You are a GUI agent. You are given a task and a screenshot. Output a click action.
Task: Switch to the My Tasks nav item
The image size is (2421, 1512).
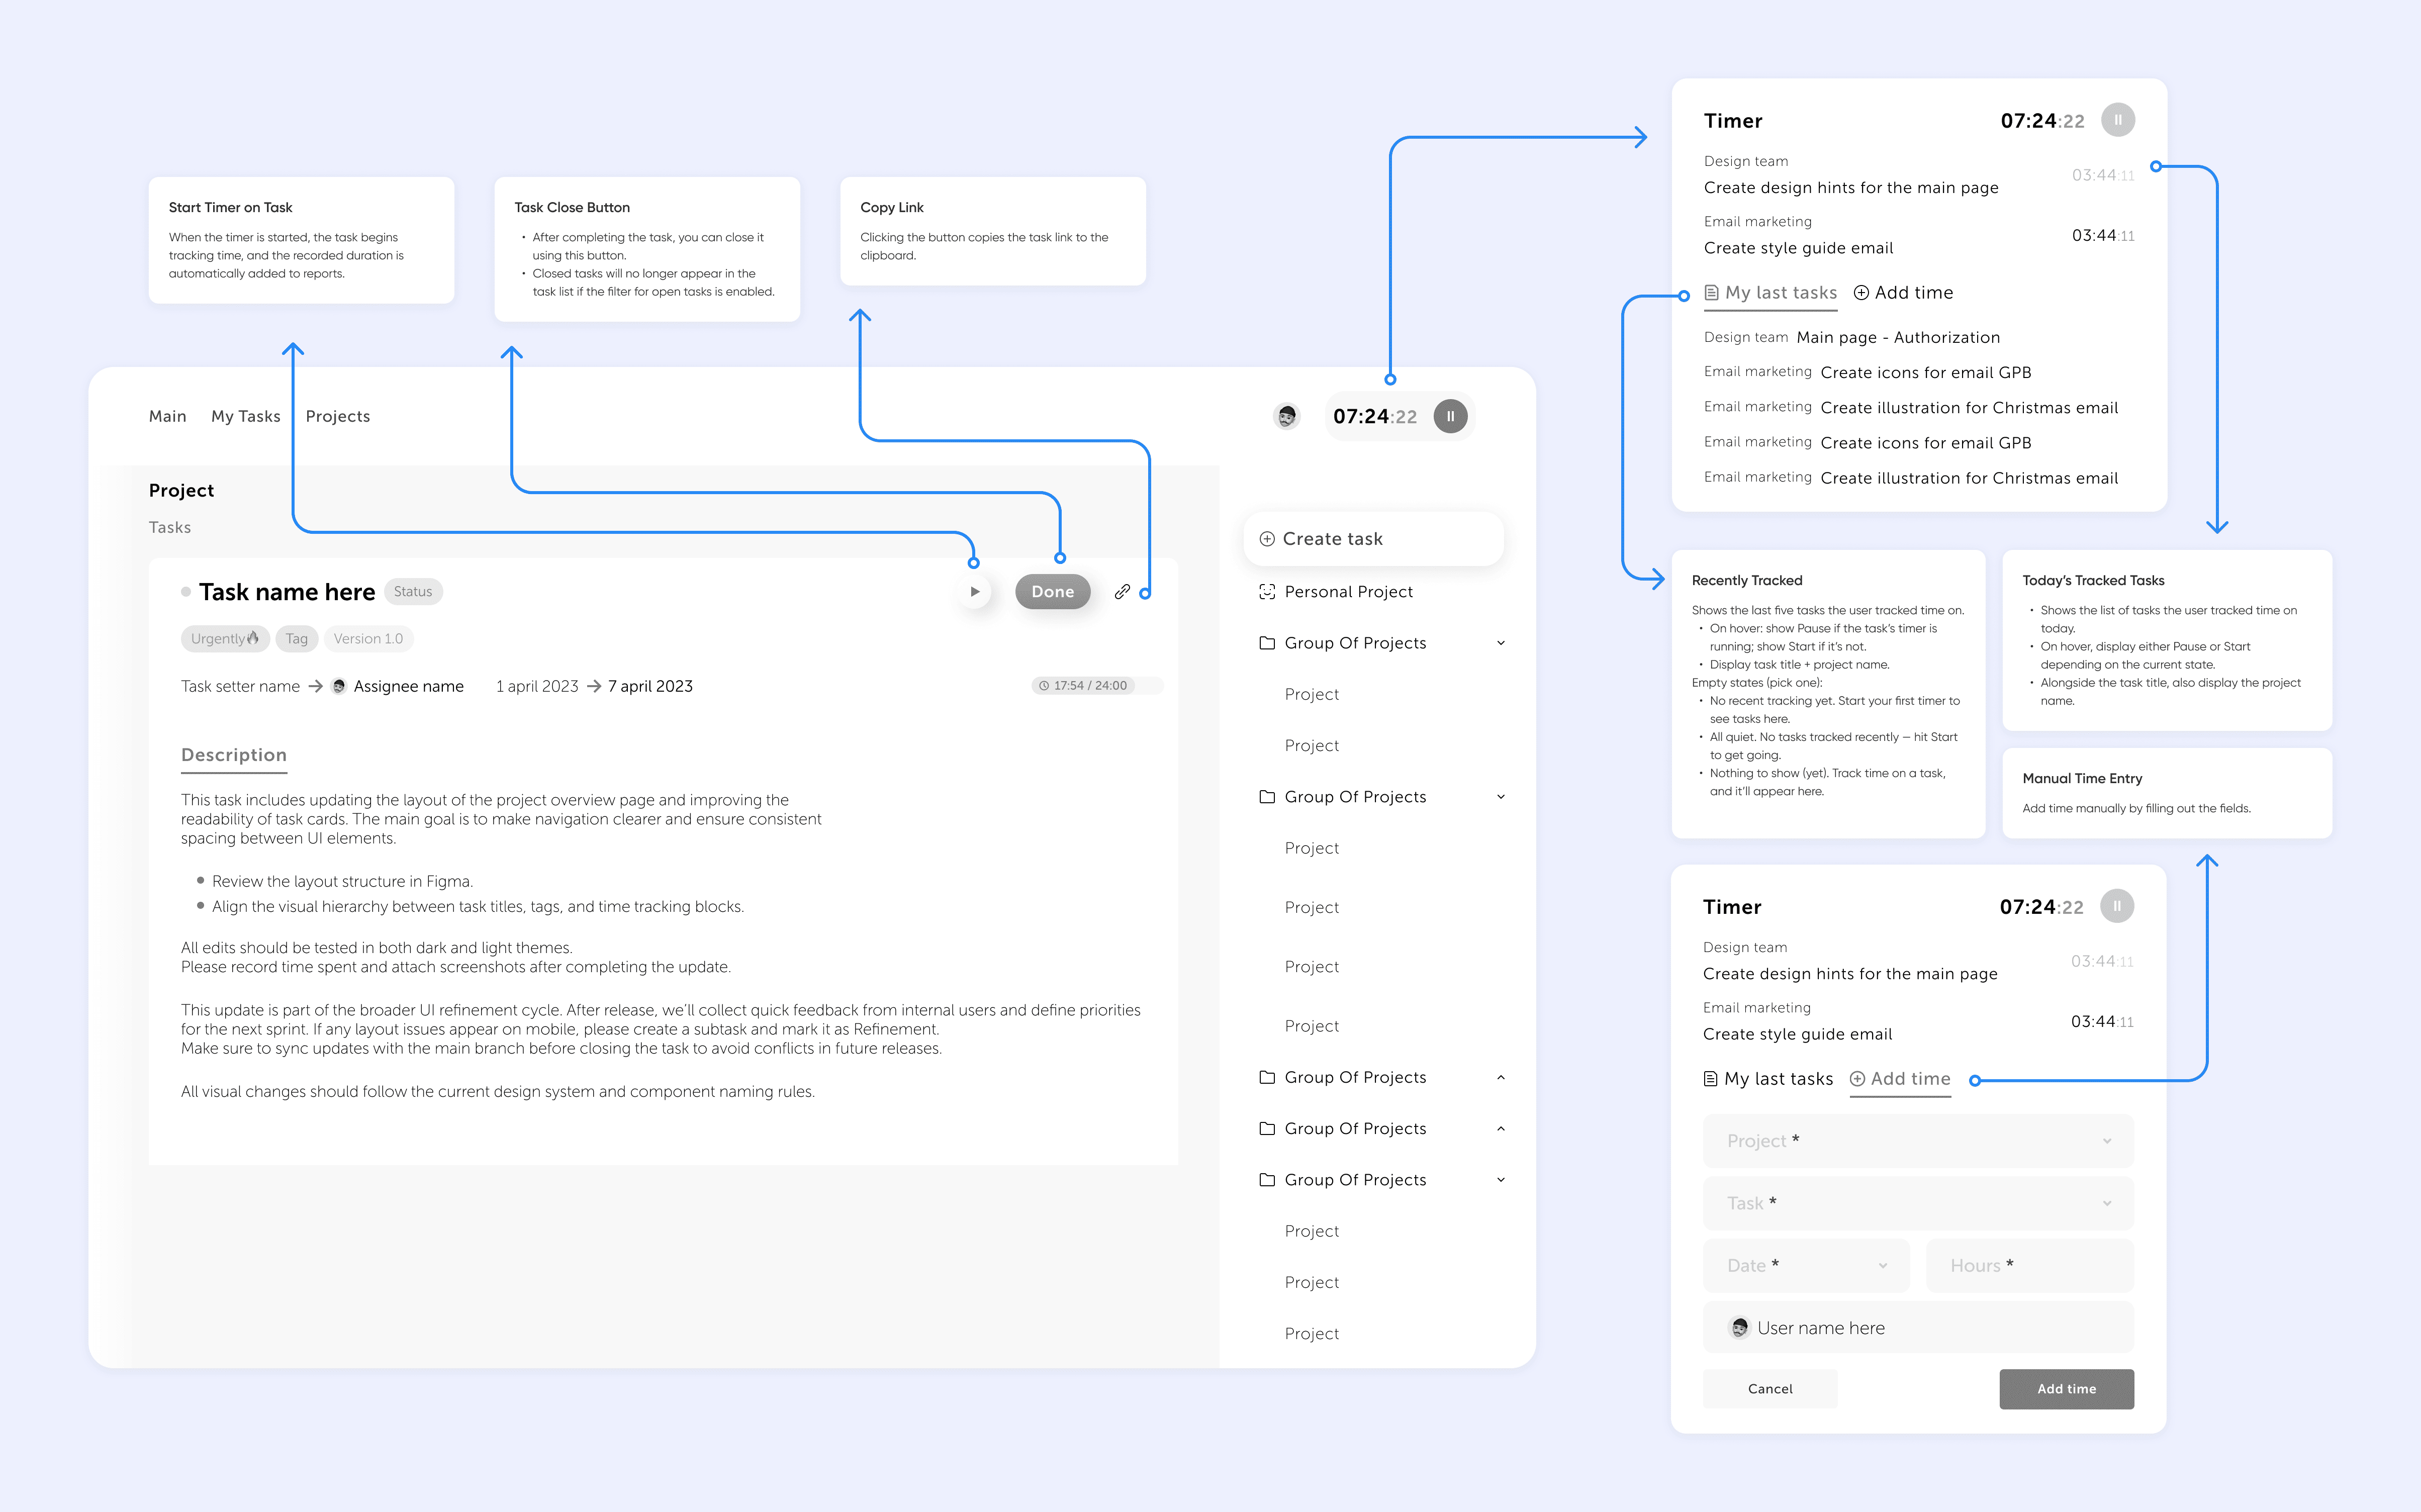(x=245, y=416)
